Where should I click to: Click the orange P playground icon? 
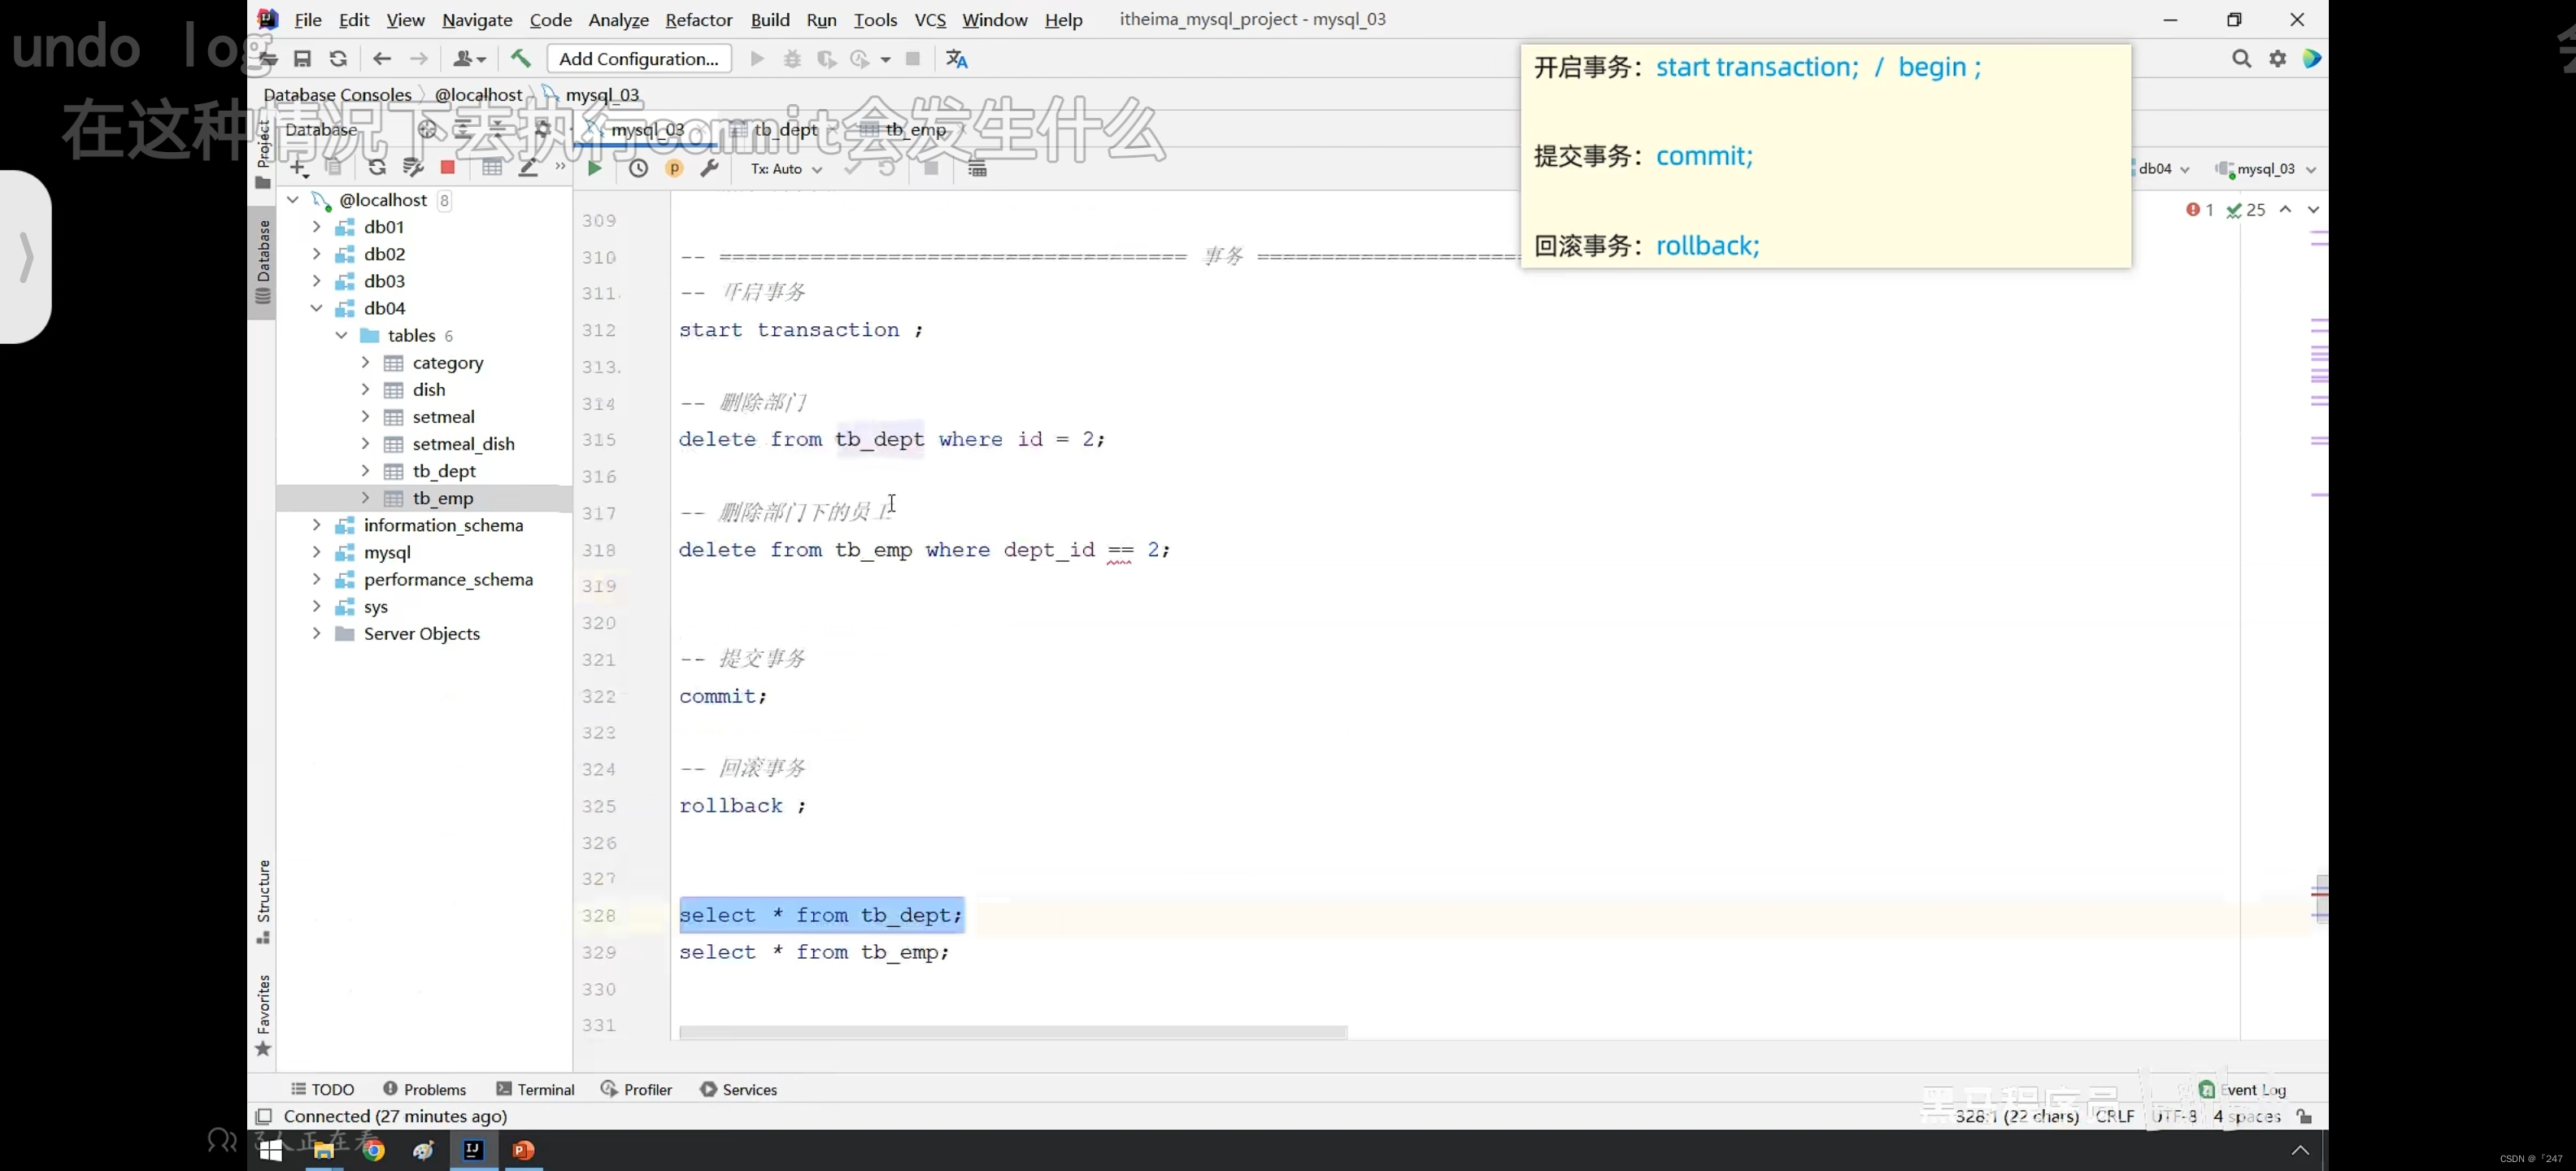(674, 168)
